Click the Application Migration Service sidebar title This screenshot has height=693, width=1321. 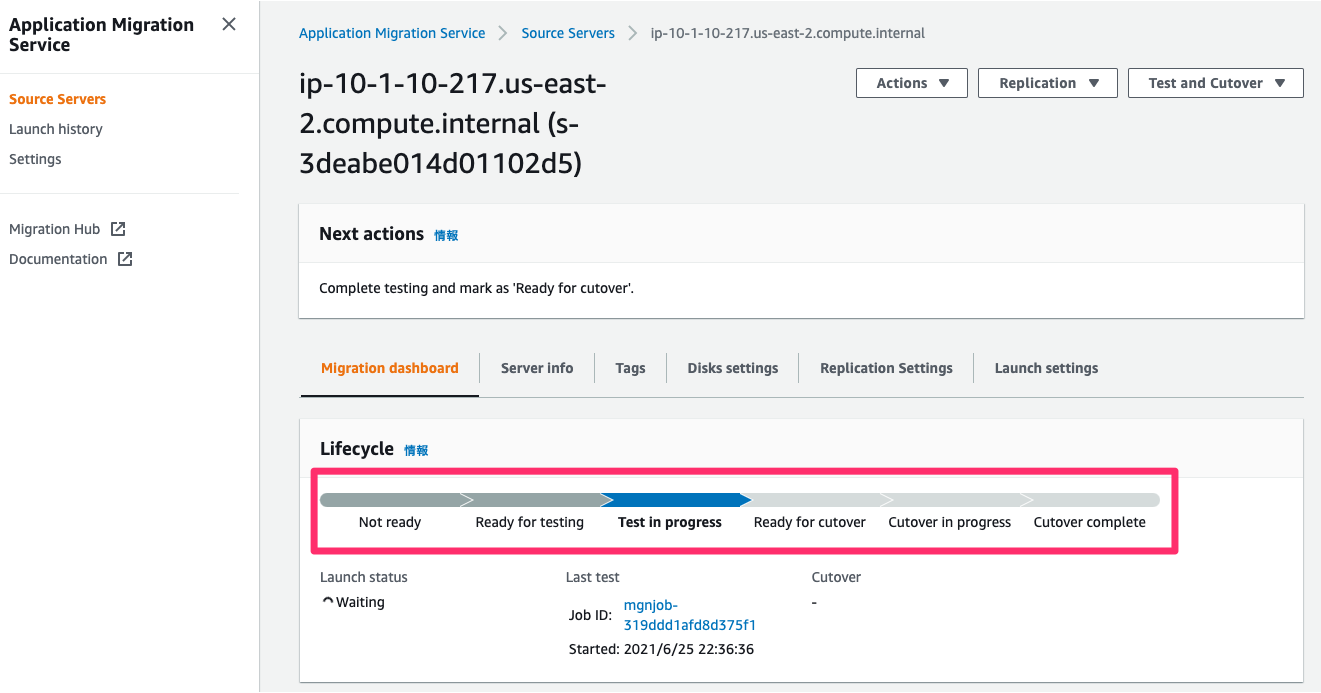coord(101,35)
